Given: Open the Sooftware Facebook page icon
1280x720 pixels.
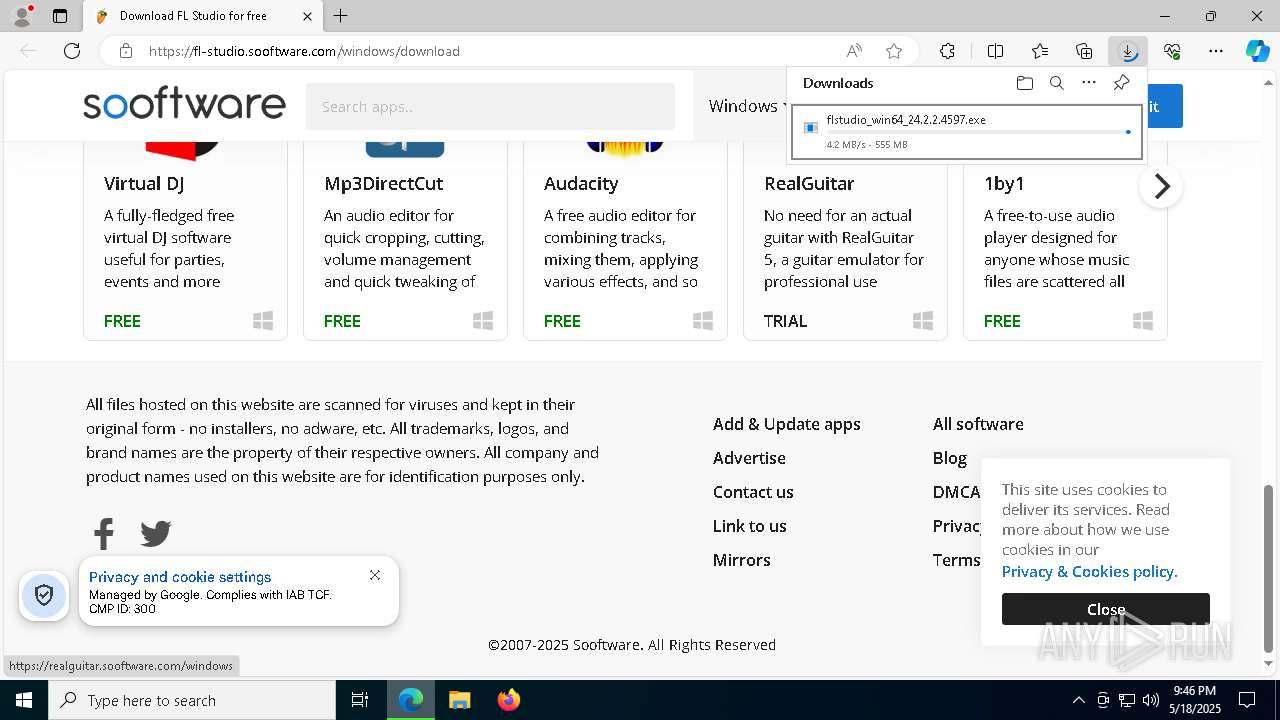Looking at the screenshot, I should [x=104, y=533].
